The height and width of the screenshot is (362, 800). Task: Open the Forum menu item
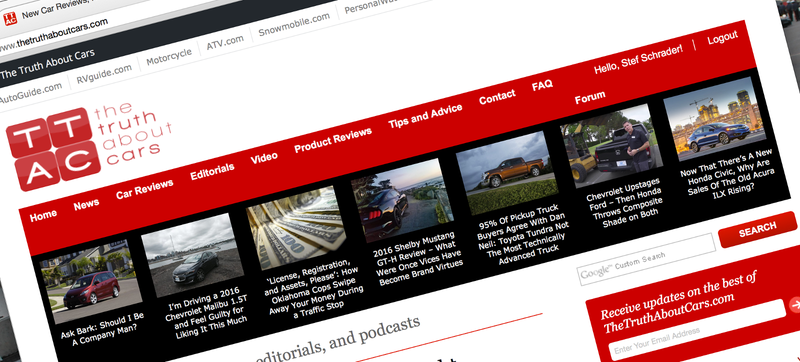coord(590,96)
